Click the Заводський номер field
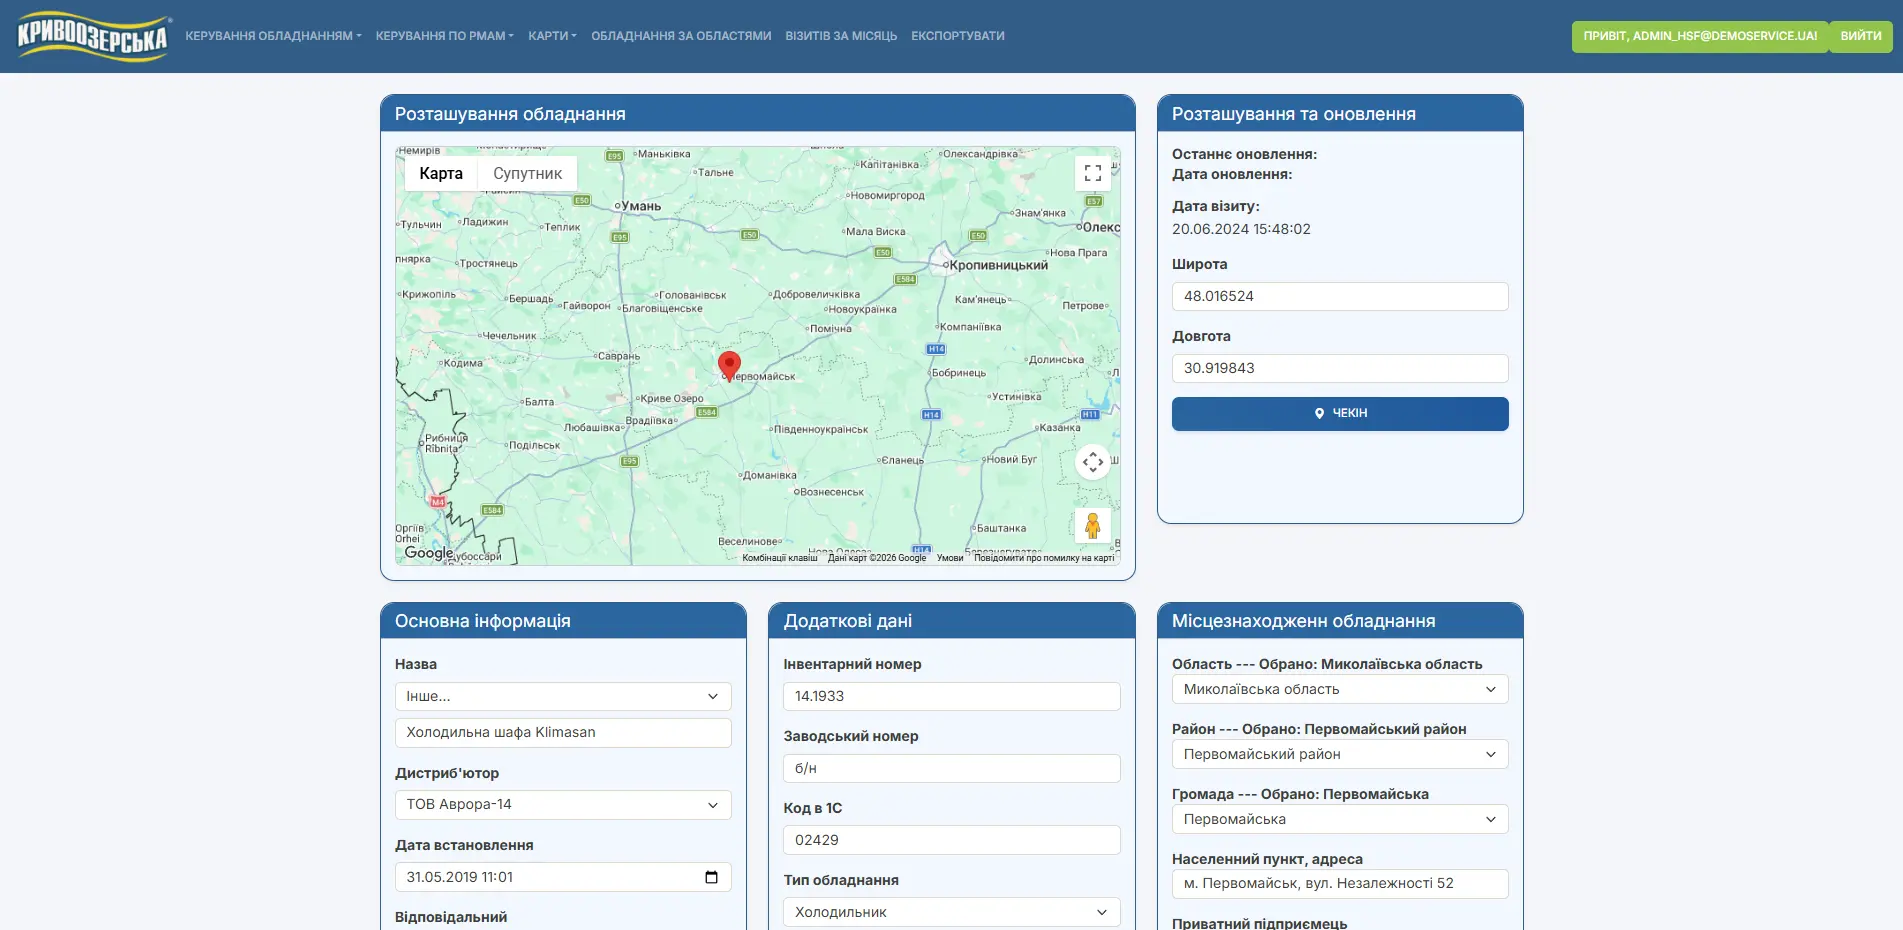 tap(952, 769)
